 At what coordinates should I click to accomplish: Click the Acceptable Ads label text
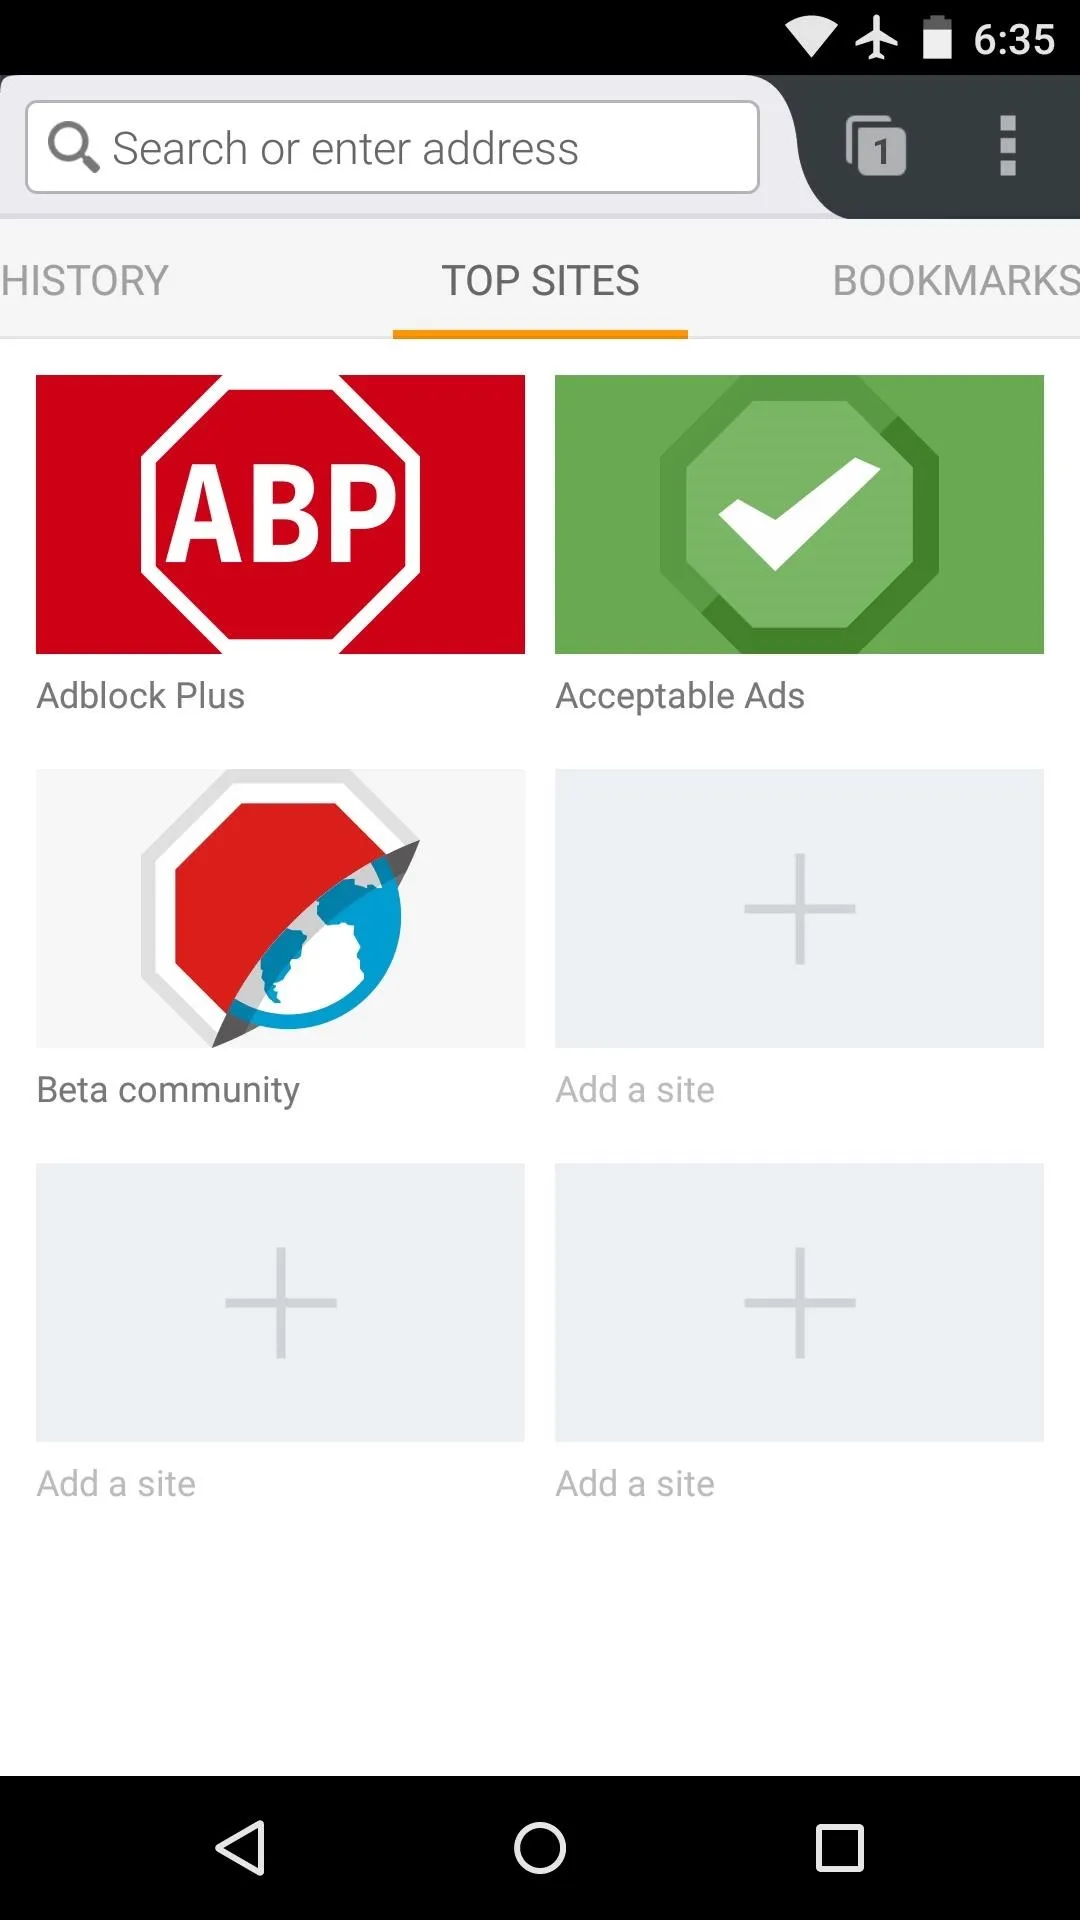[680, 697]
